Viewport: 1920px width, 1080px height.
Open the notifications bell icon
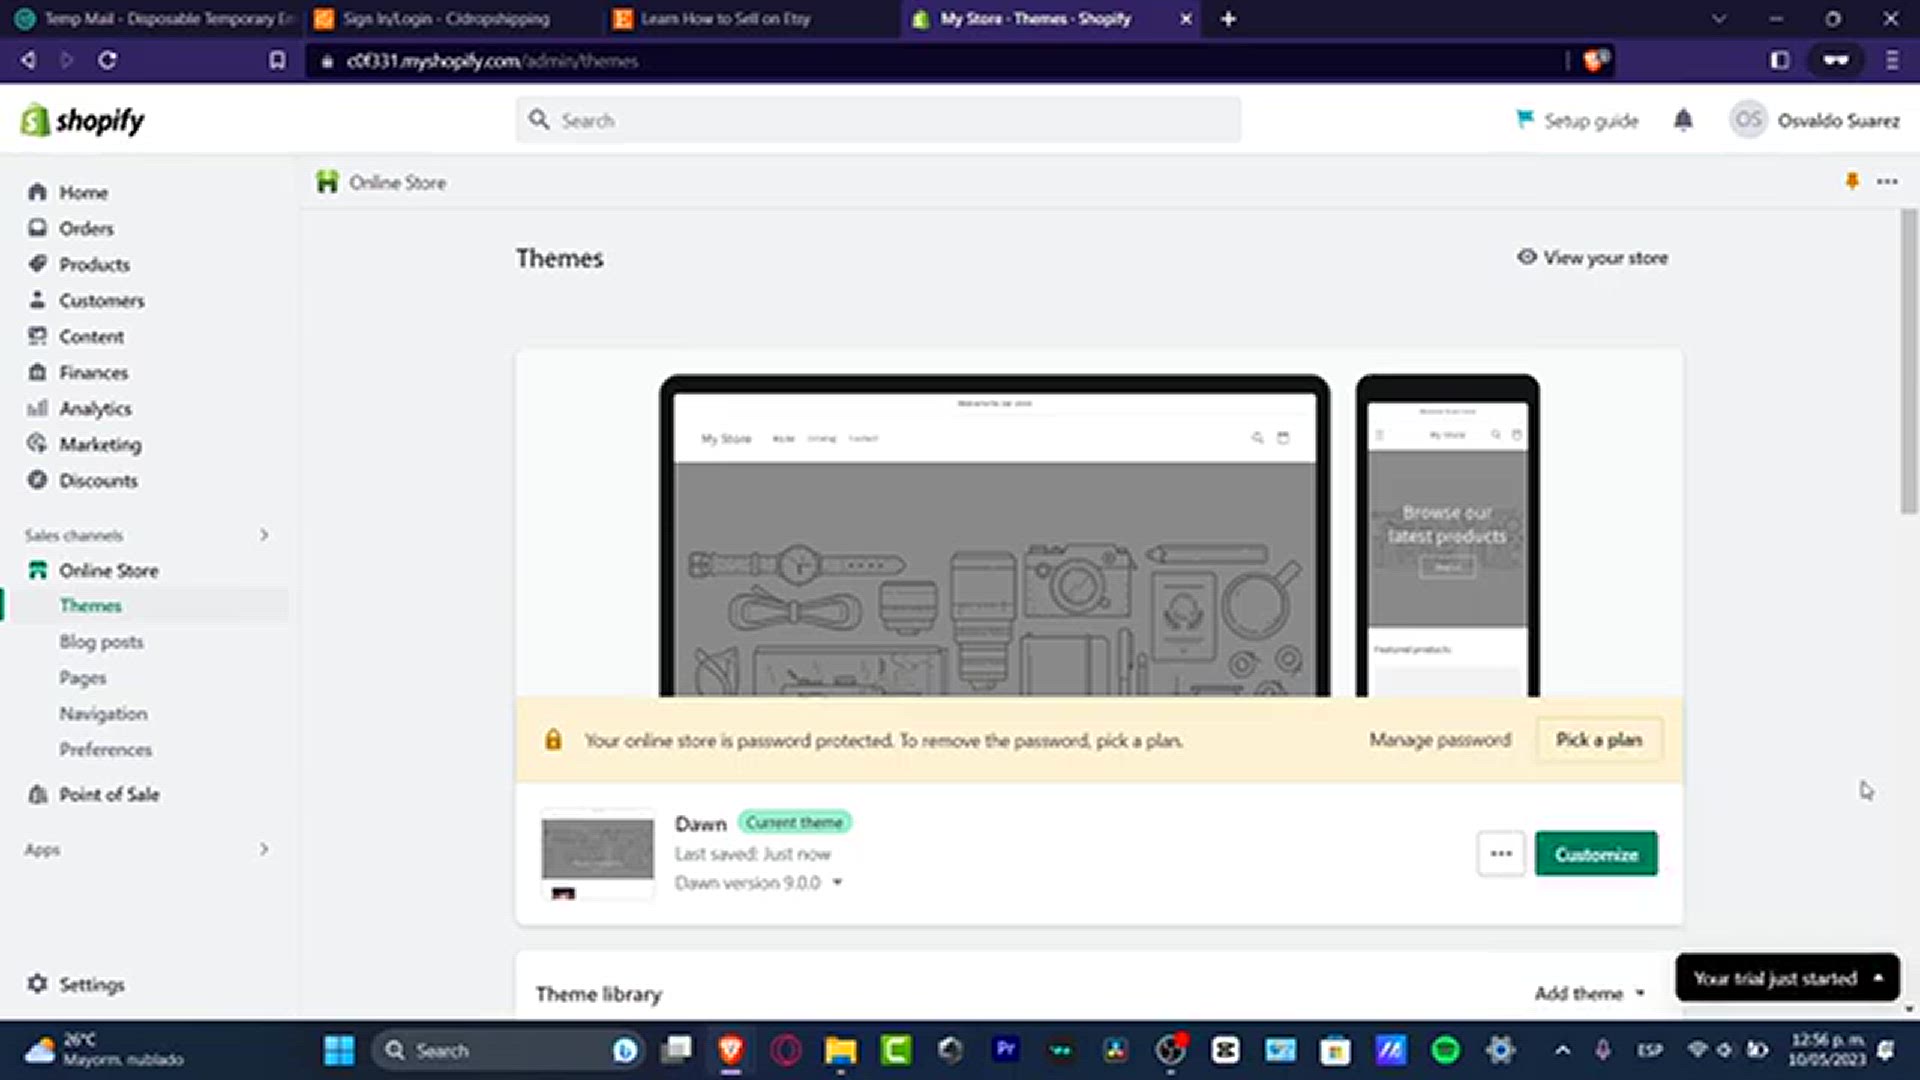tap(1683, 120)
